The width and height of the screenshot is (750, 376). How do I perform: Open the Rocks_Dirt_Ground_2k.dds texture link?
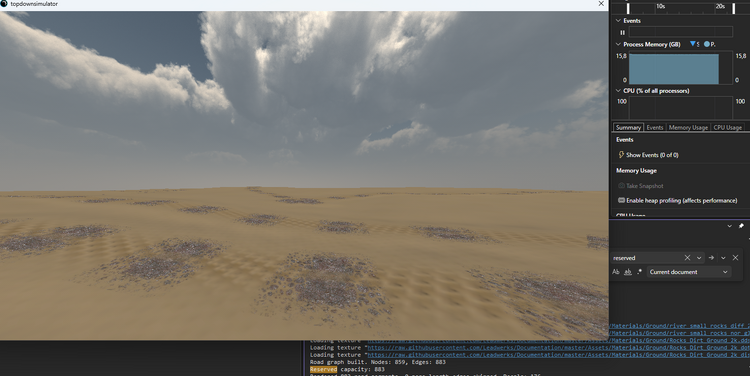[x=679, y=341]
